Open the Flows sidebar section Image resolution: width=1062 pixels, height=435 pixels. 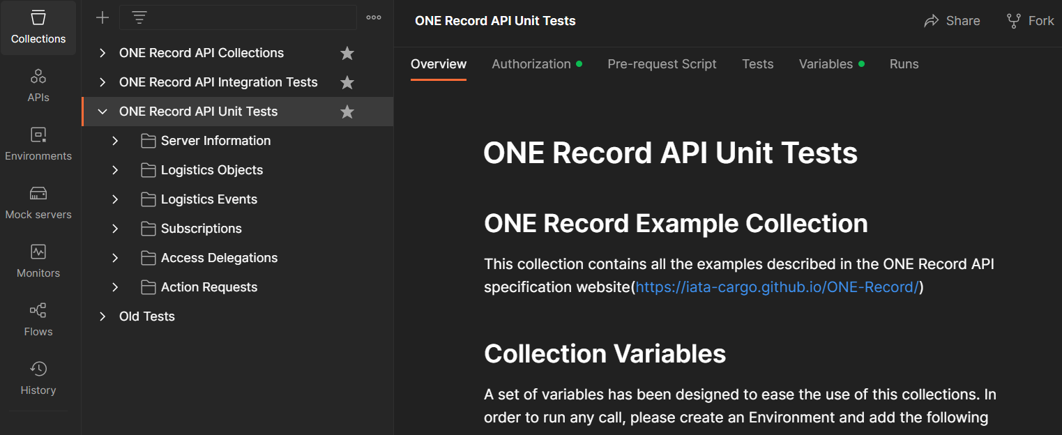(39, 320)
